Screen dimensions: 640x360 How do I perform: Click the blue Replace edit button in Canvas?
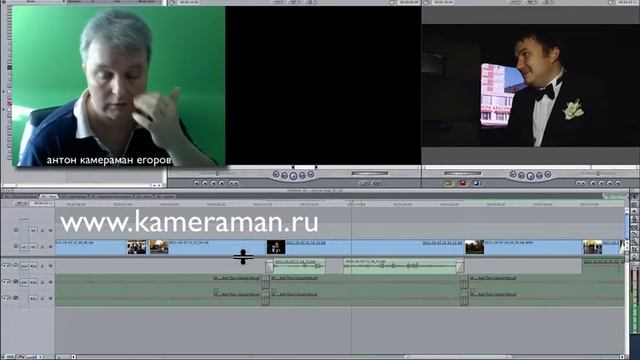476,183
